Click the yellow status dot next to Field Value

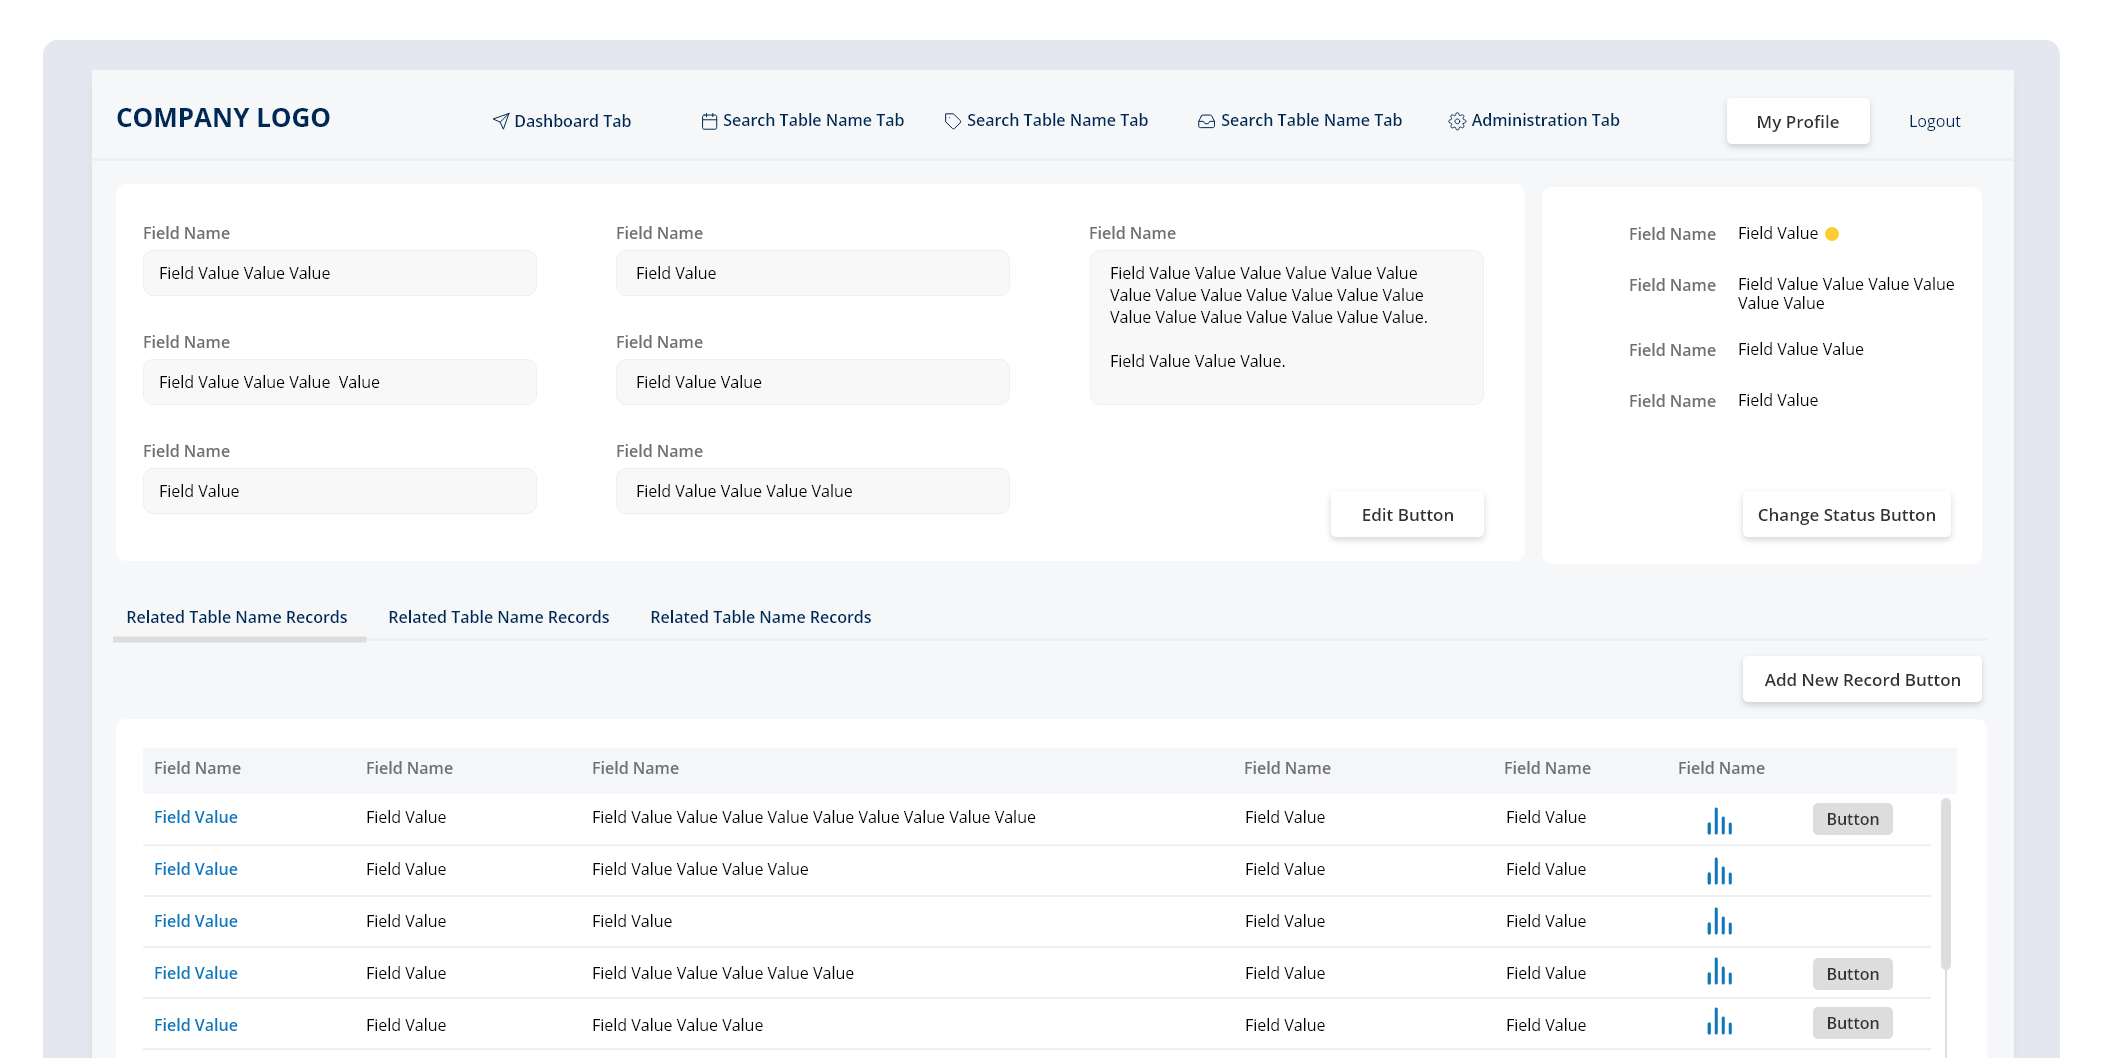pyautogui.click(x=1832, y=234)
